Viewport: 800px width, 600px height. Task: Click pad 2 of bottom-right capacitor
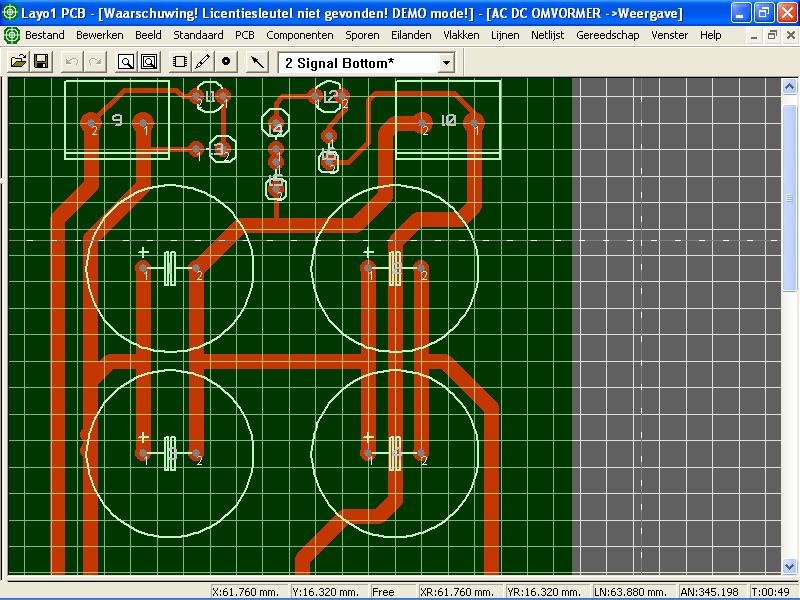click(421, 453)
